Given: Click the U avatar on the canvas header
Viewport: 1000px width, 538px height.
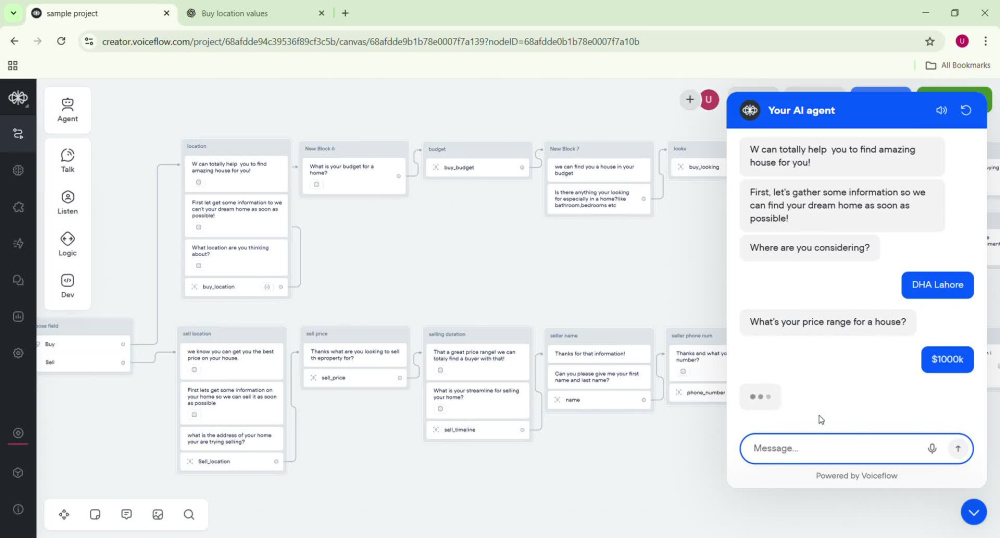Looking at the screenshot, I should [x=709, y=99].
